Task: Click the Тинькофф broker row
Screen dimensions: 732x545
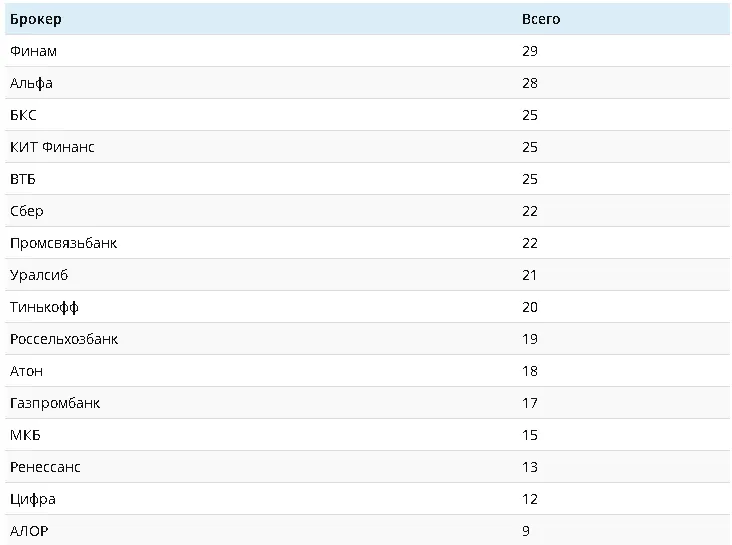Action: pyautogui.click(x=44, y=307)
